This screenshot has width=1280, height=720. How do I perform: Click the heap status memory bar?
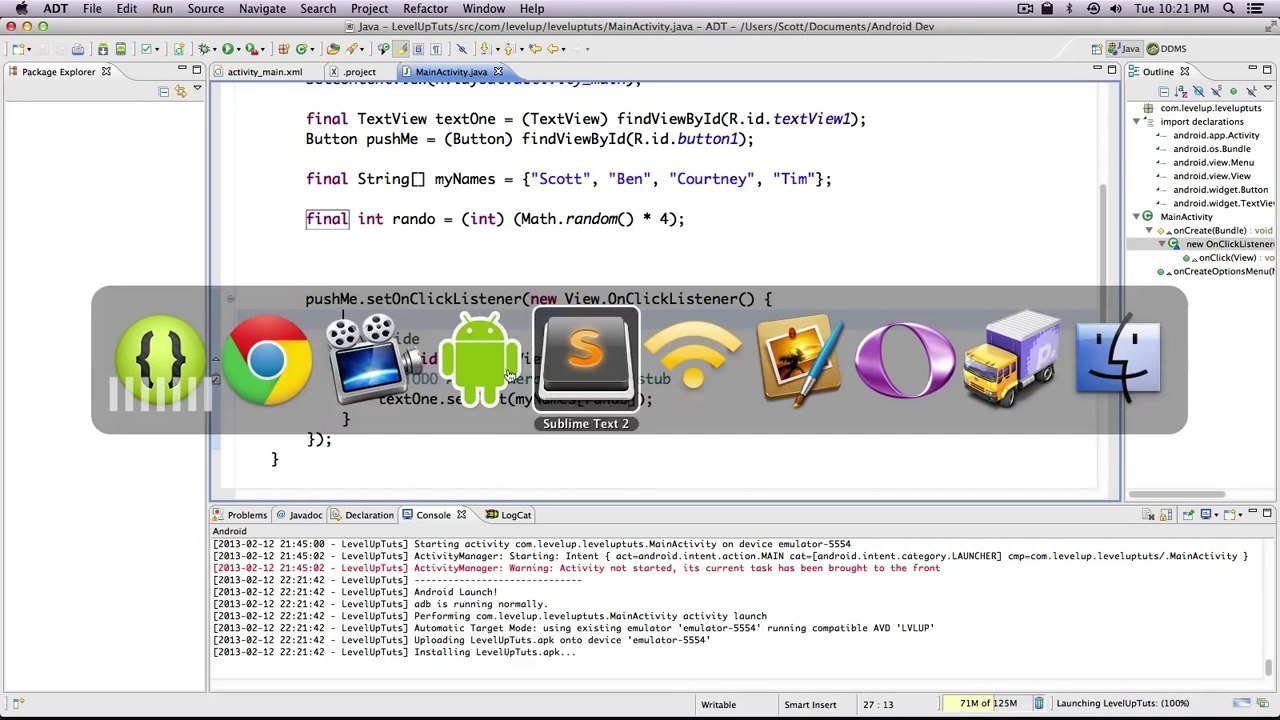pyautogui.click(x=987, y=704)
